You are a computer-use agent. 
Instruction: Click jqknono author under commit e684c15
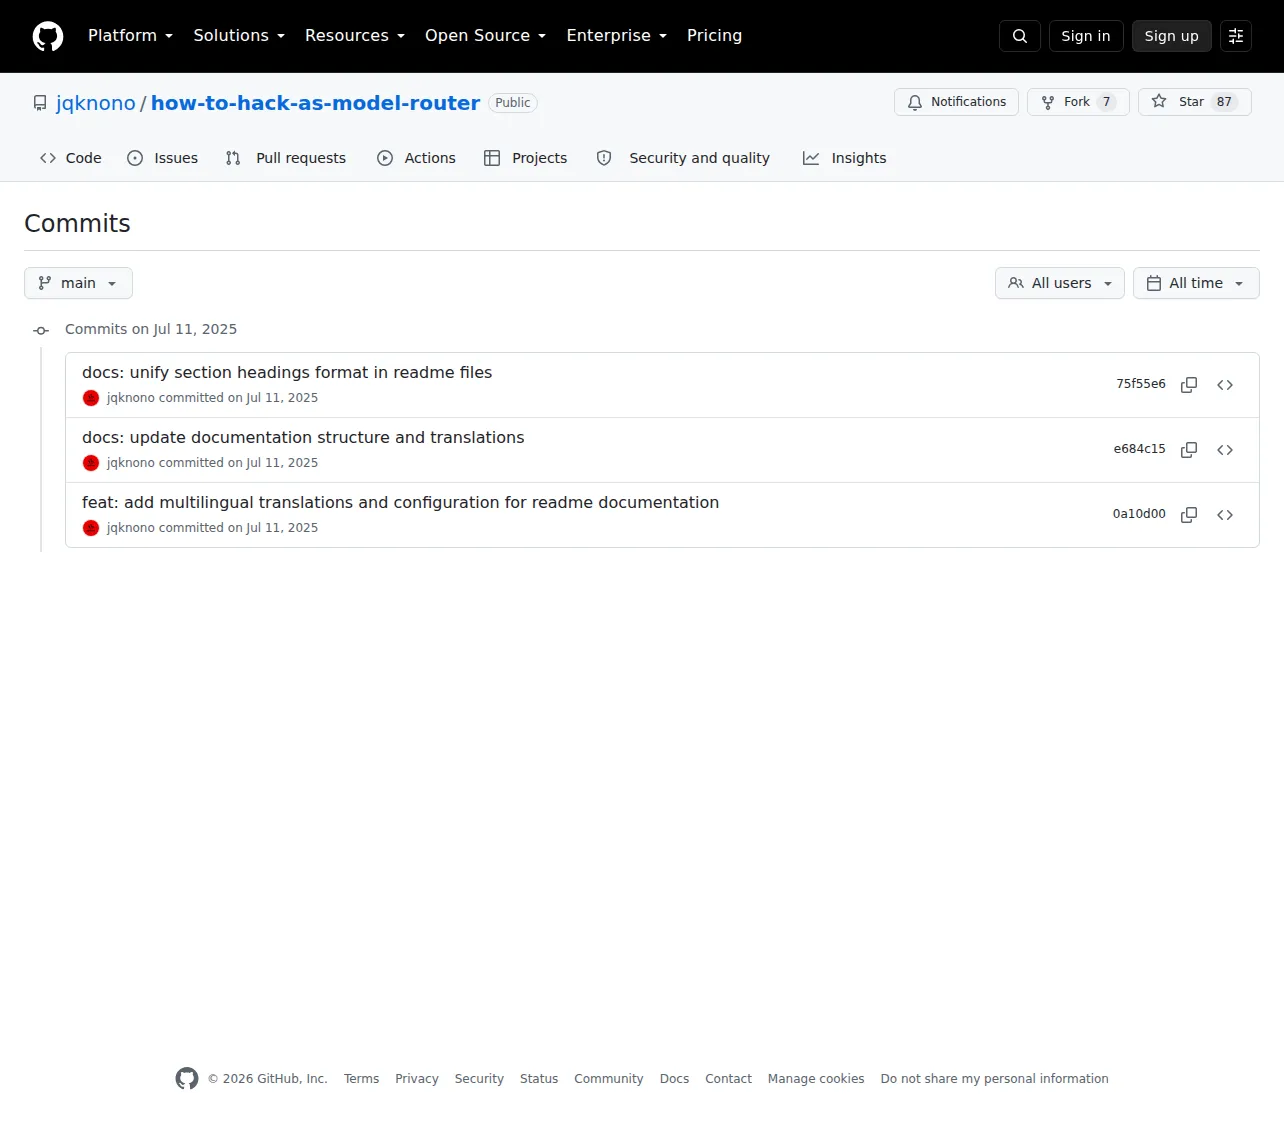131,463
